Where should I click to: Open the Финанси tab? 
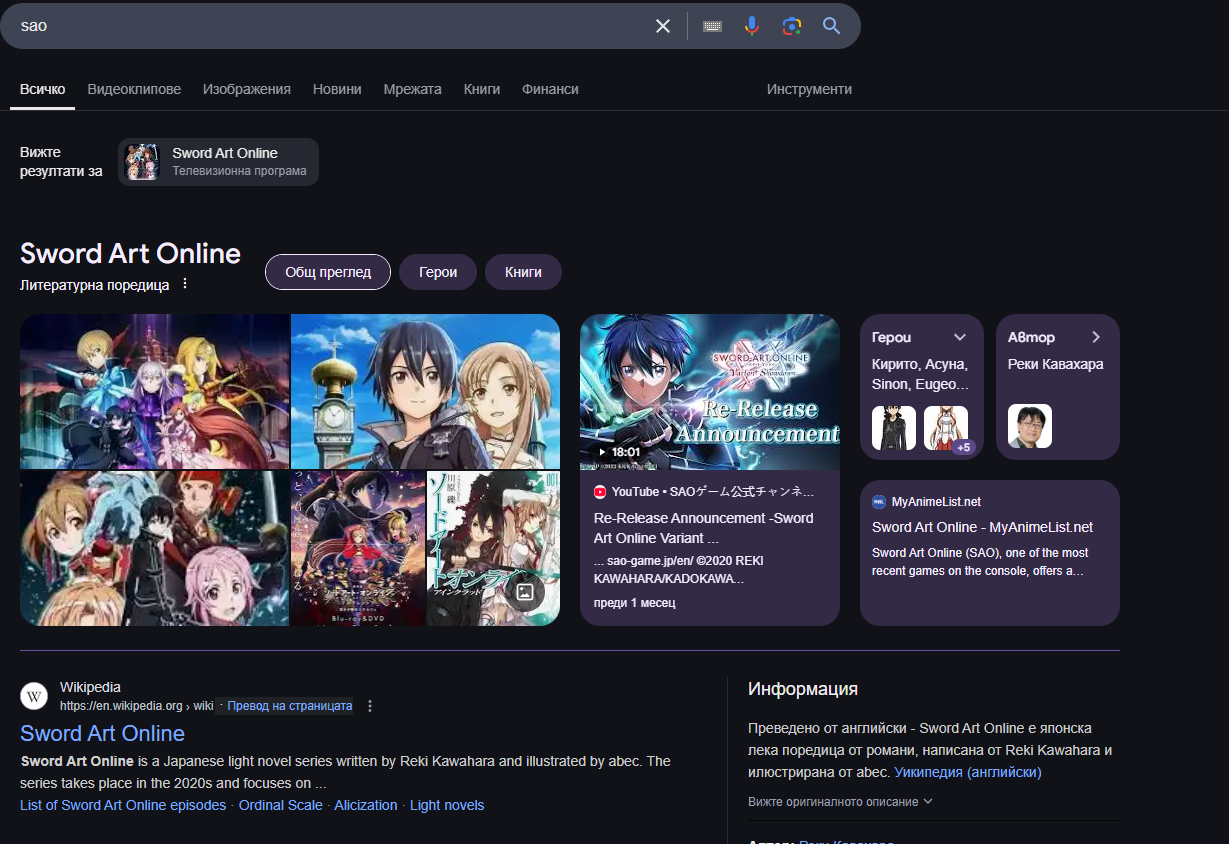coord(550,89)
